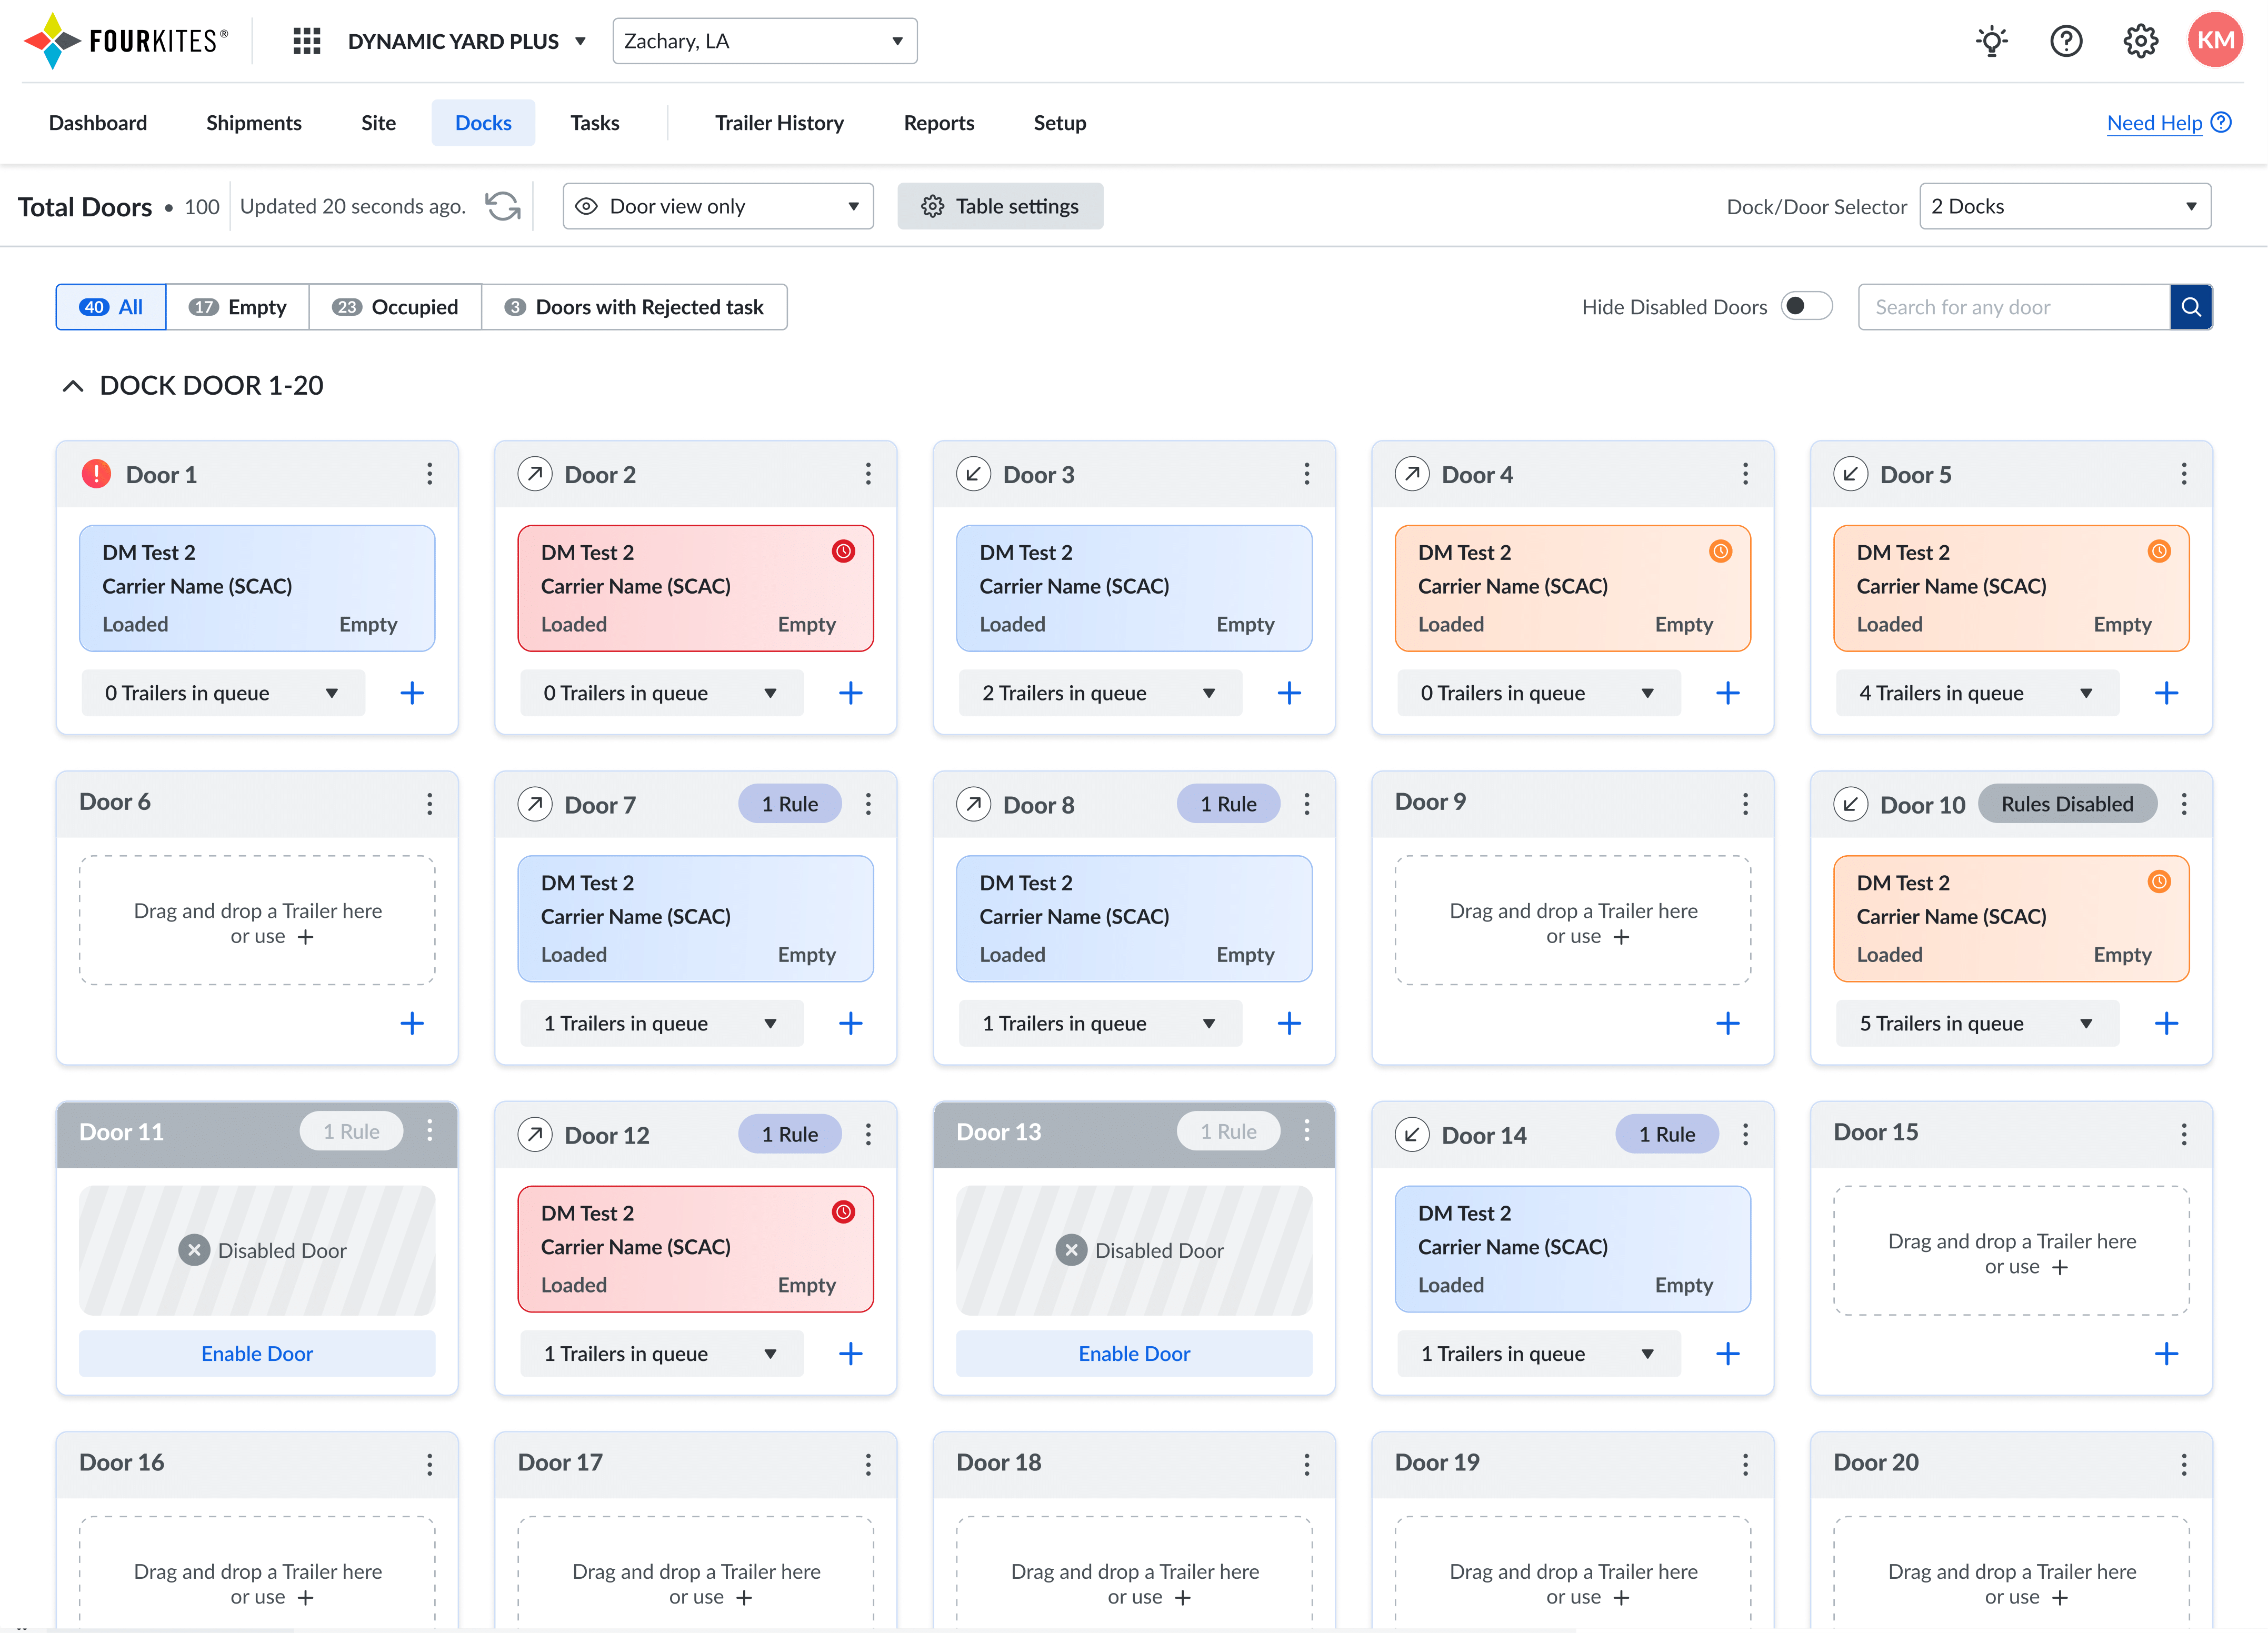This screenshot has width=2268, height=1633.
Task: Collapse the DOCK DOOR 1-20 section
Action: [73, 386]
